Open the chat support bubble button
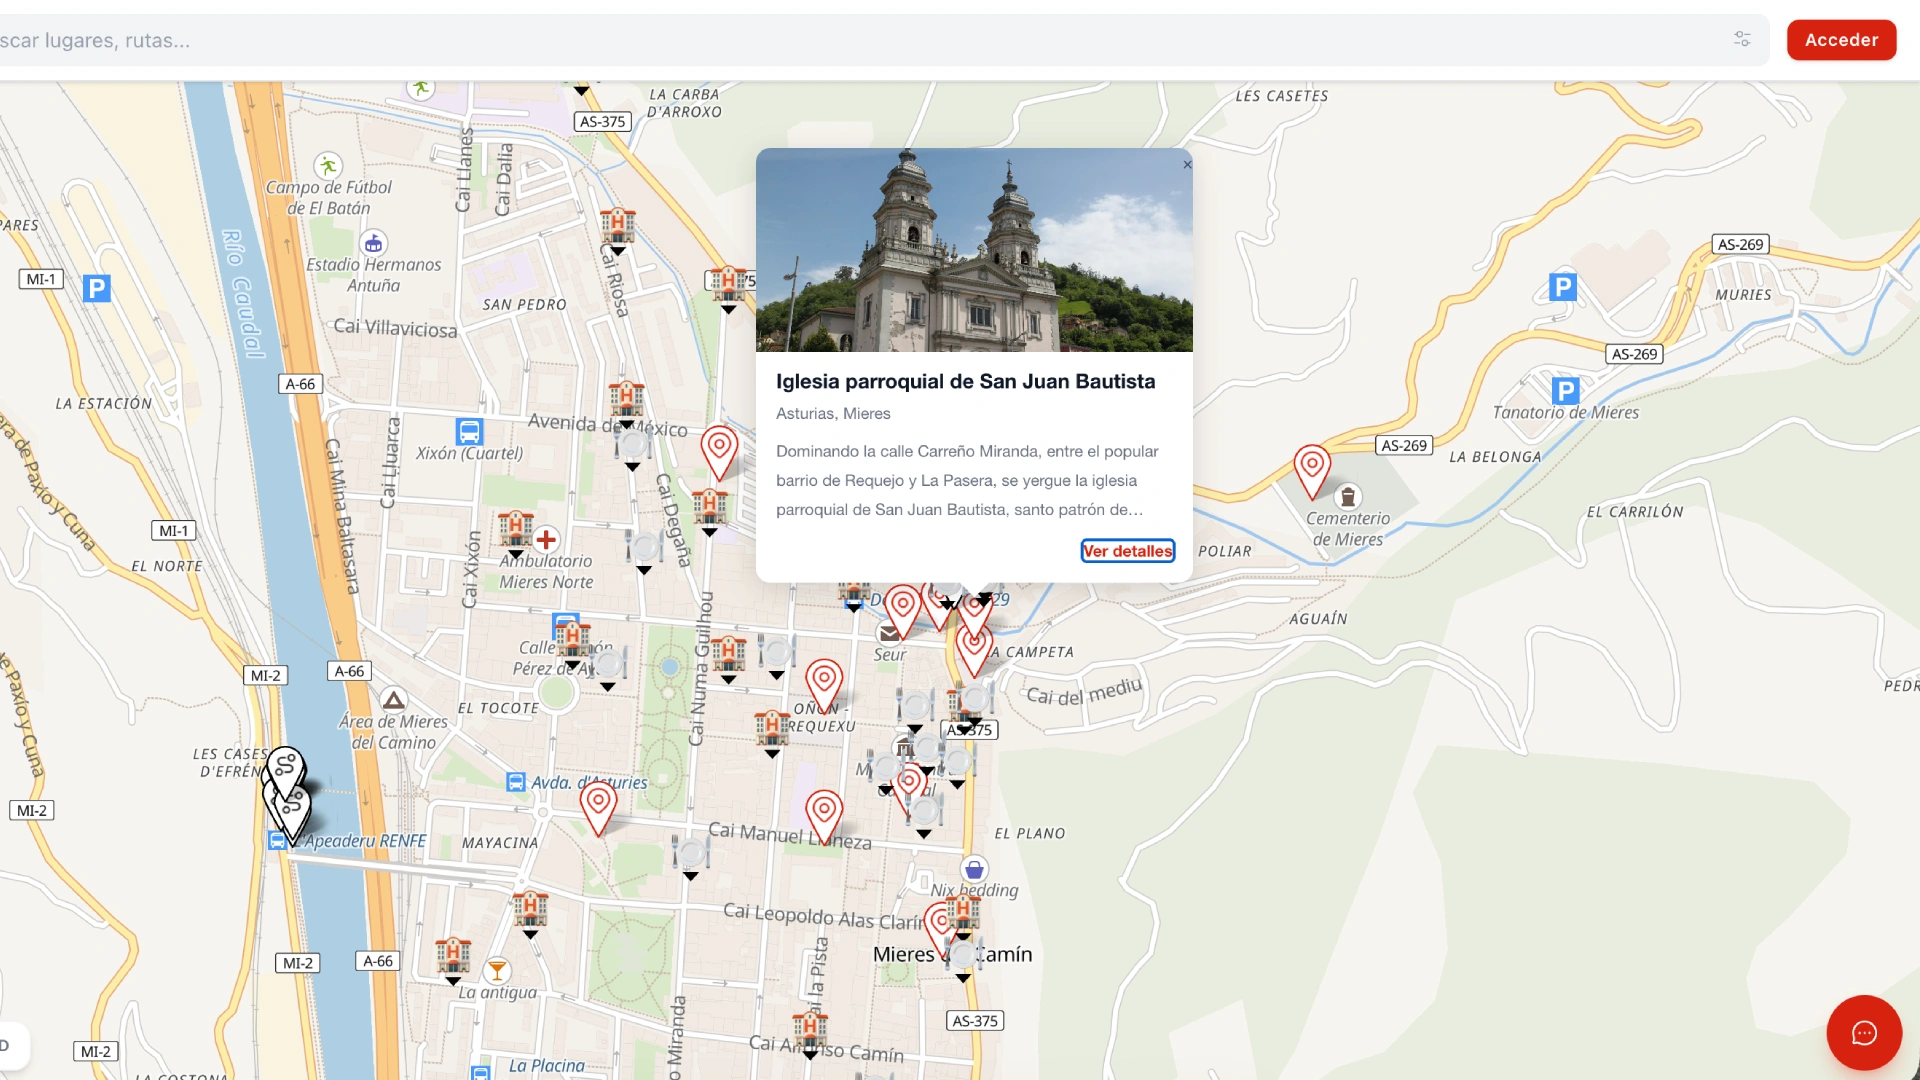 [1864, 1033]
